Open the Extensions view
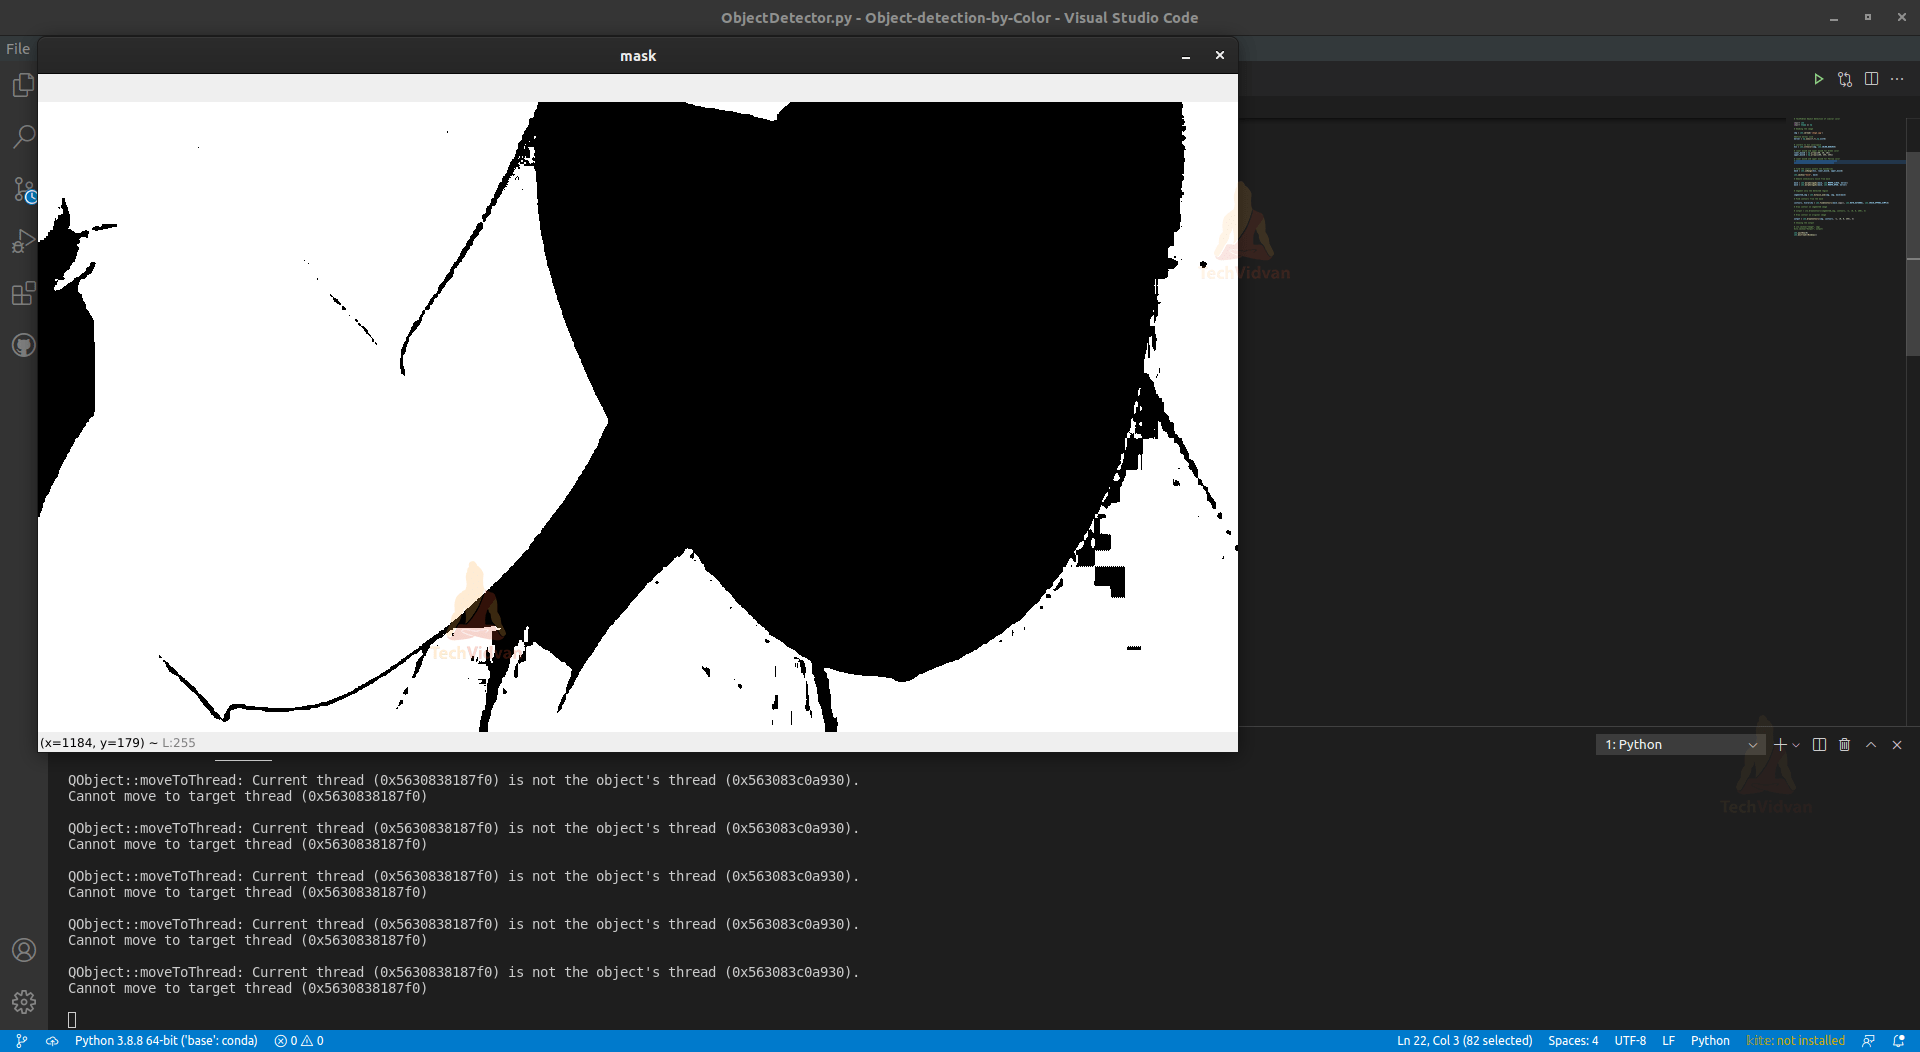The image size is (1920, 1052). [x=23, y=293]
